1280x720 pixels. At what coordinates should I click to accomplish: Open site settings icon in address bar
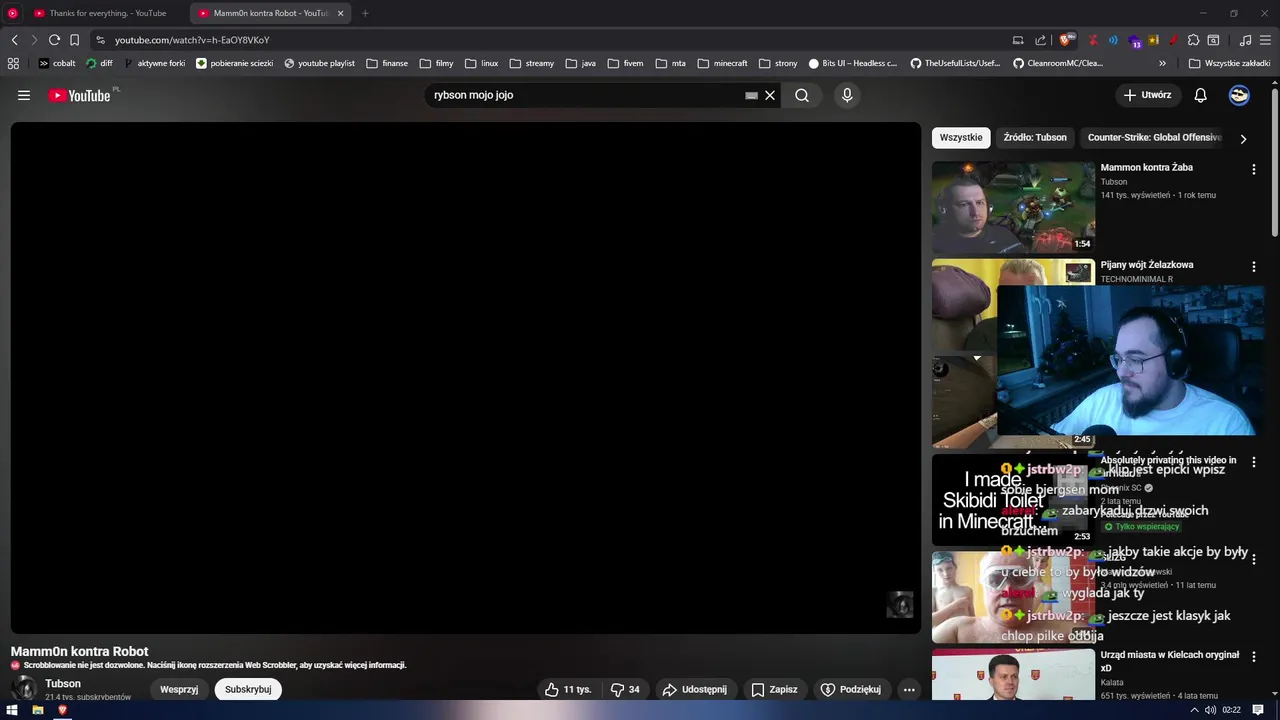pos(100,40)
